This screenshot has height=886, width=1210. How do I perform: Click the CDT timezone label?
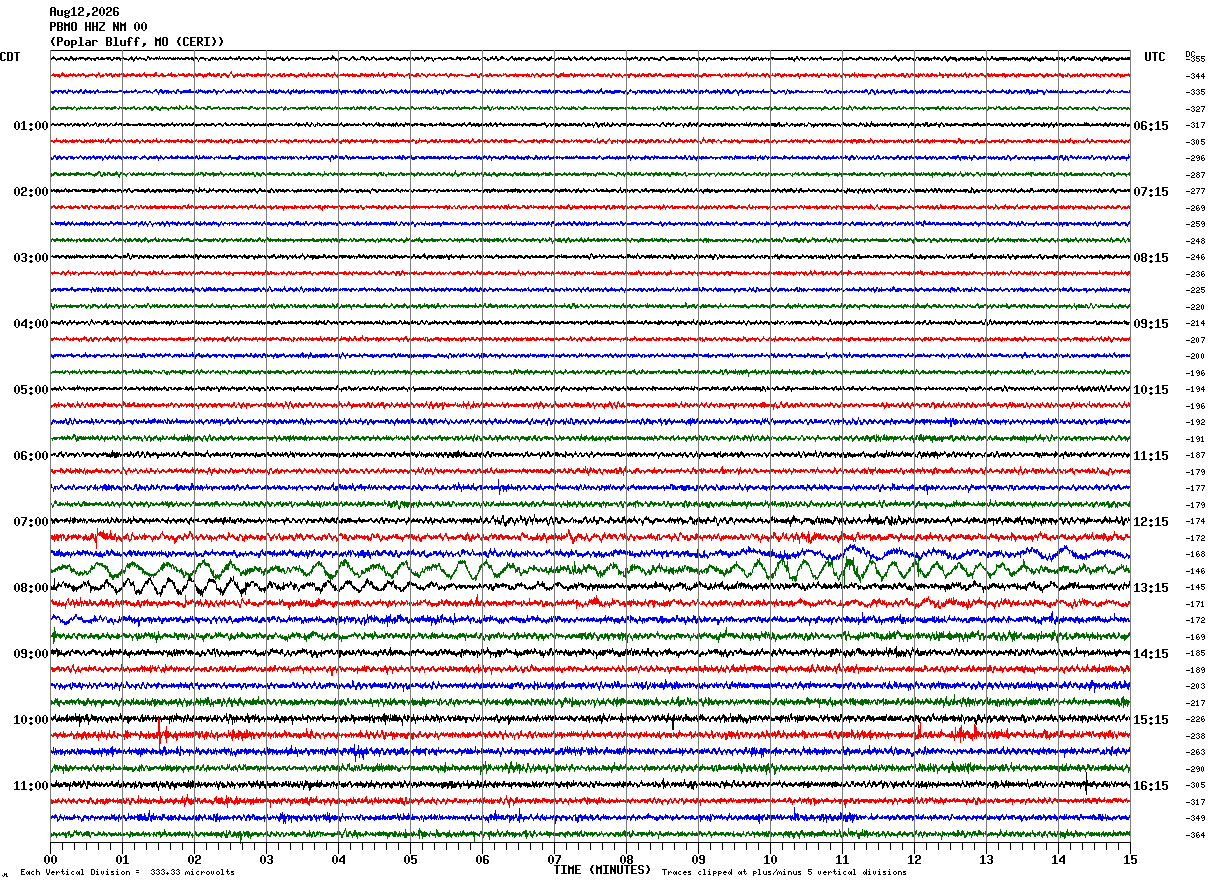point(10,57)
